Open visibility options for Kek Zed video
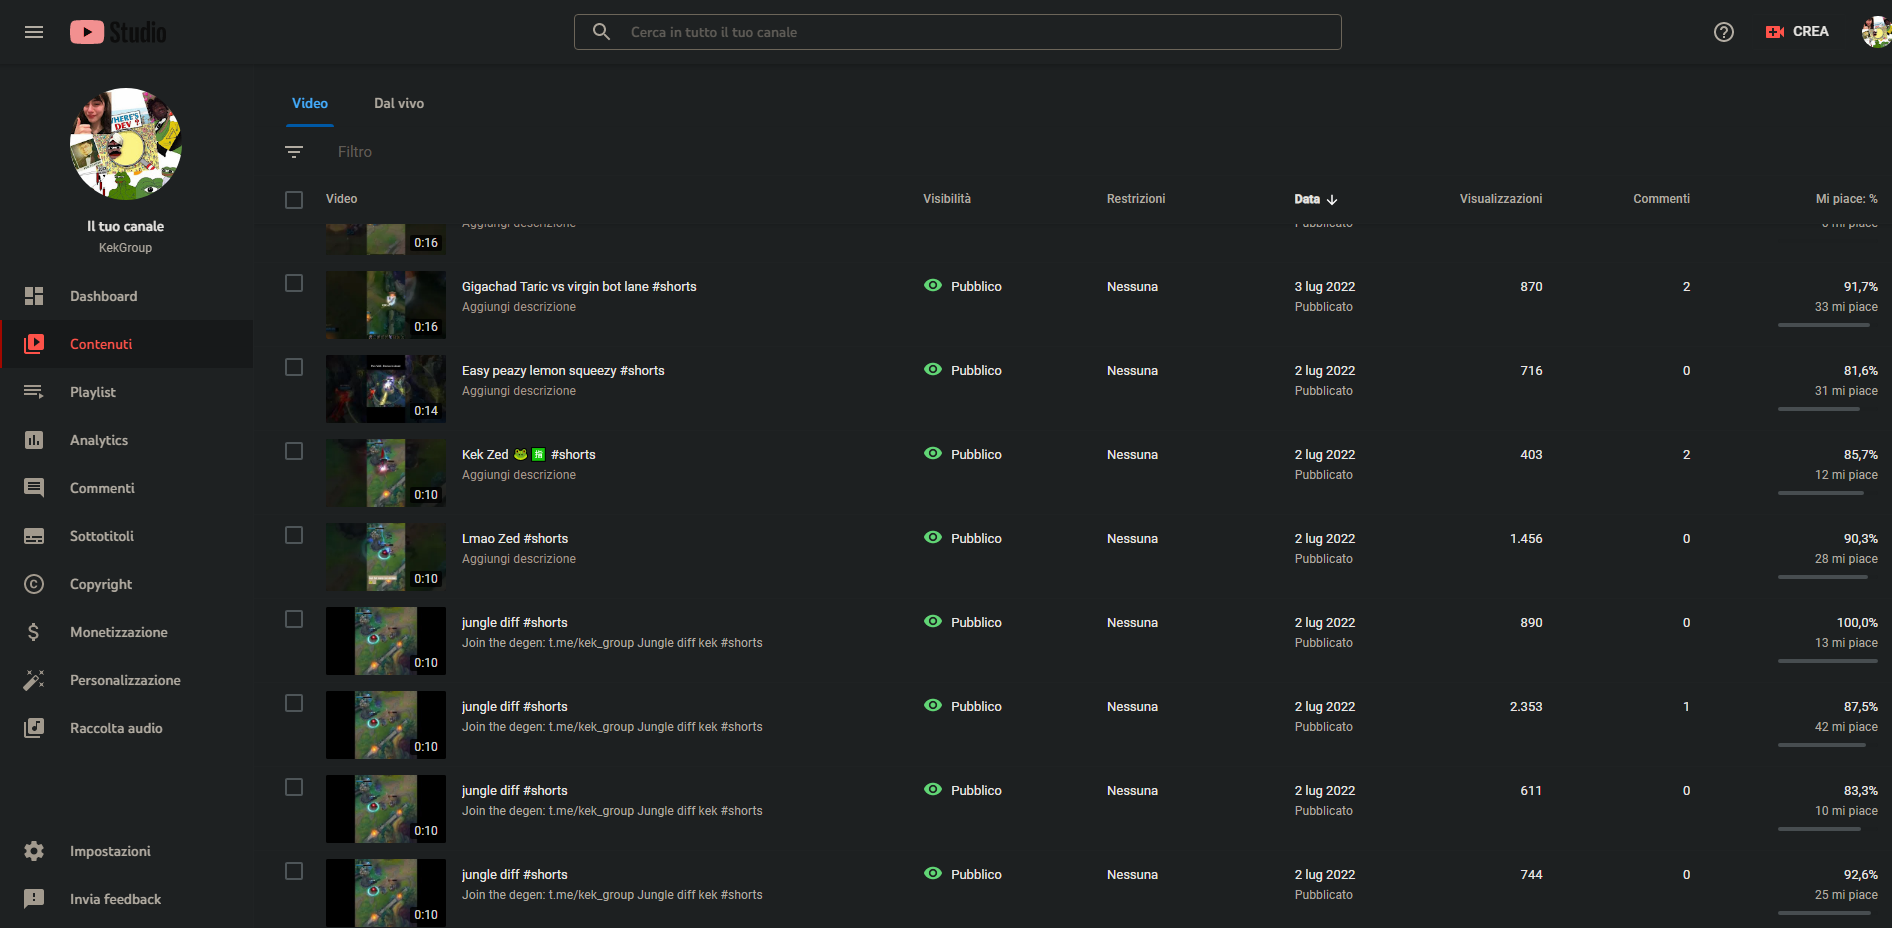 [x=963, y=454]
